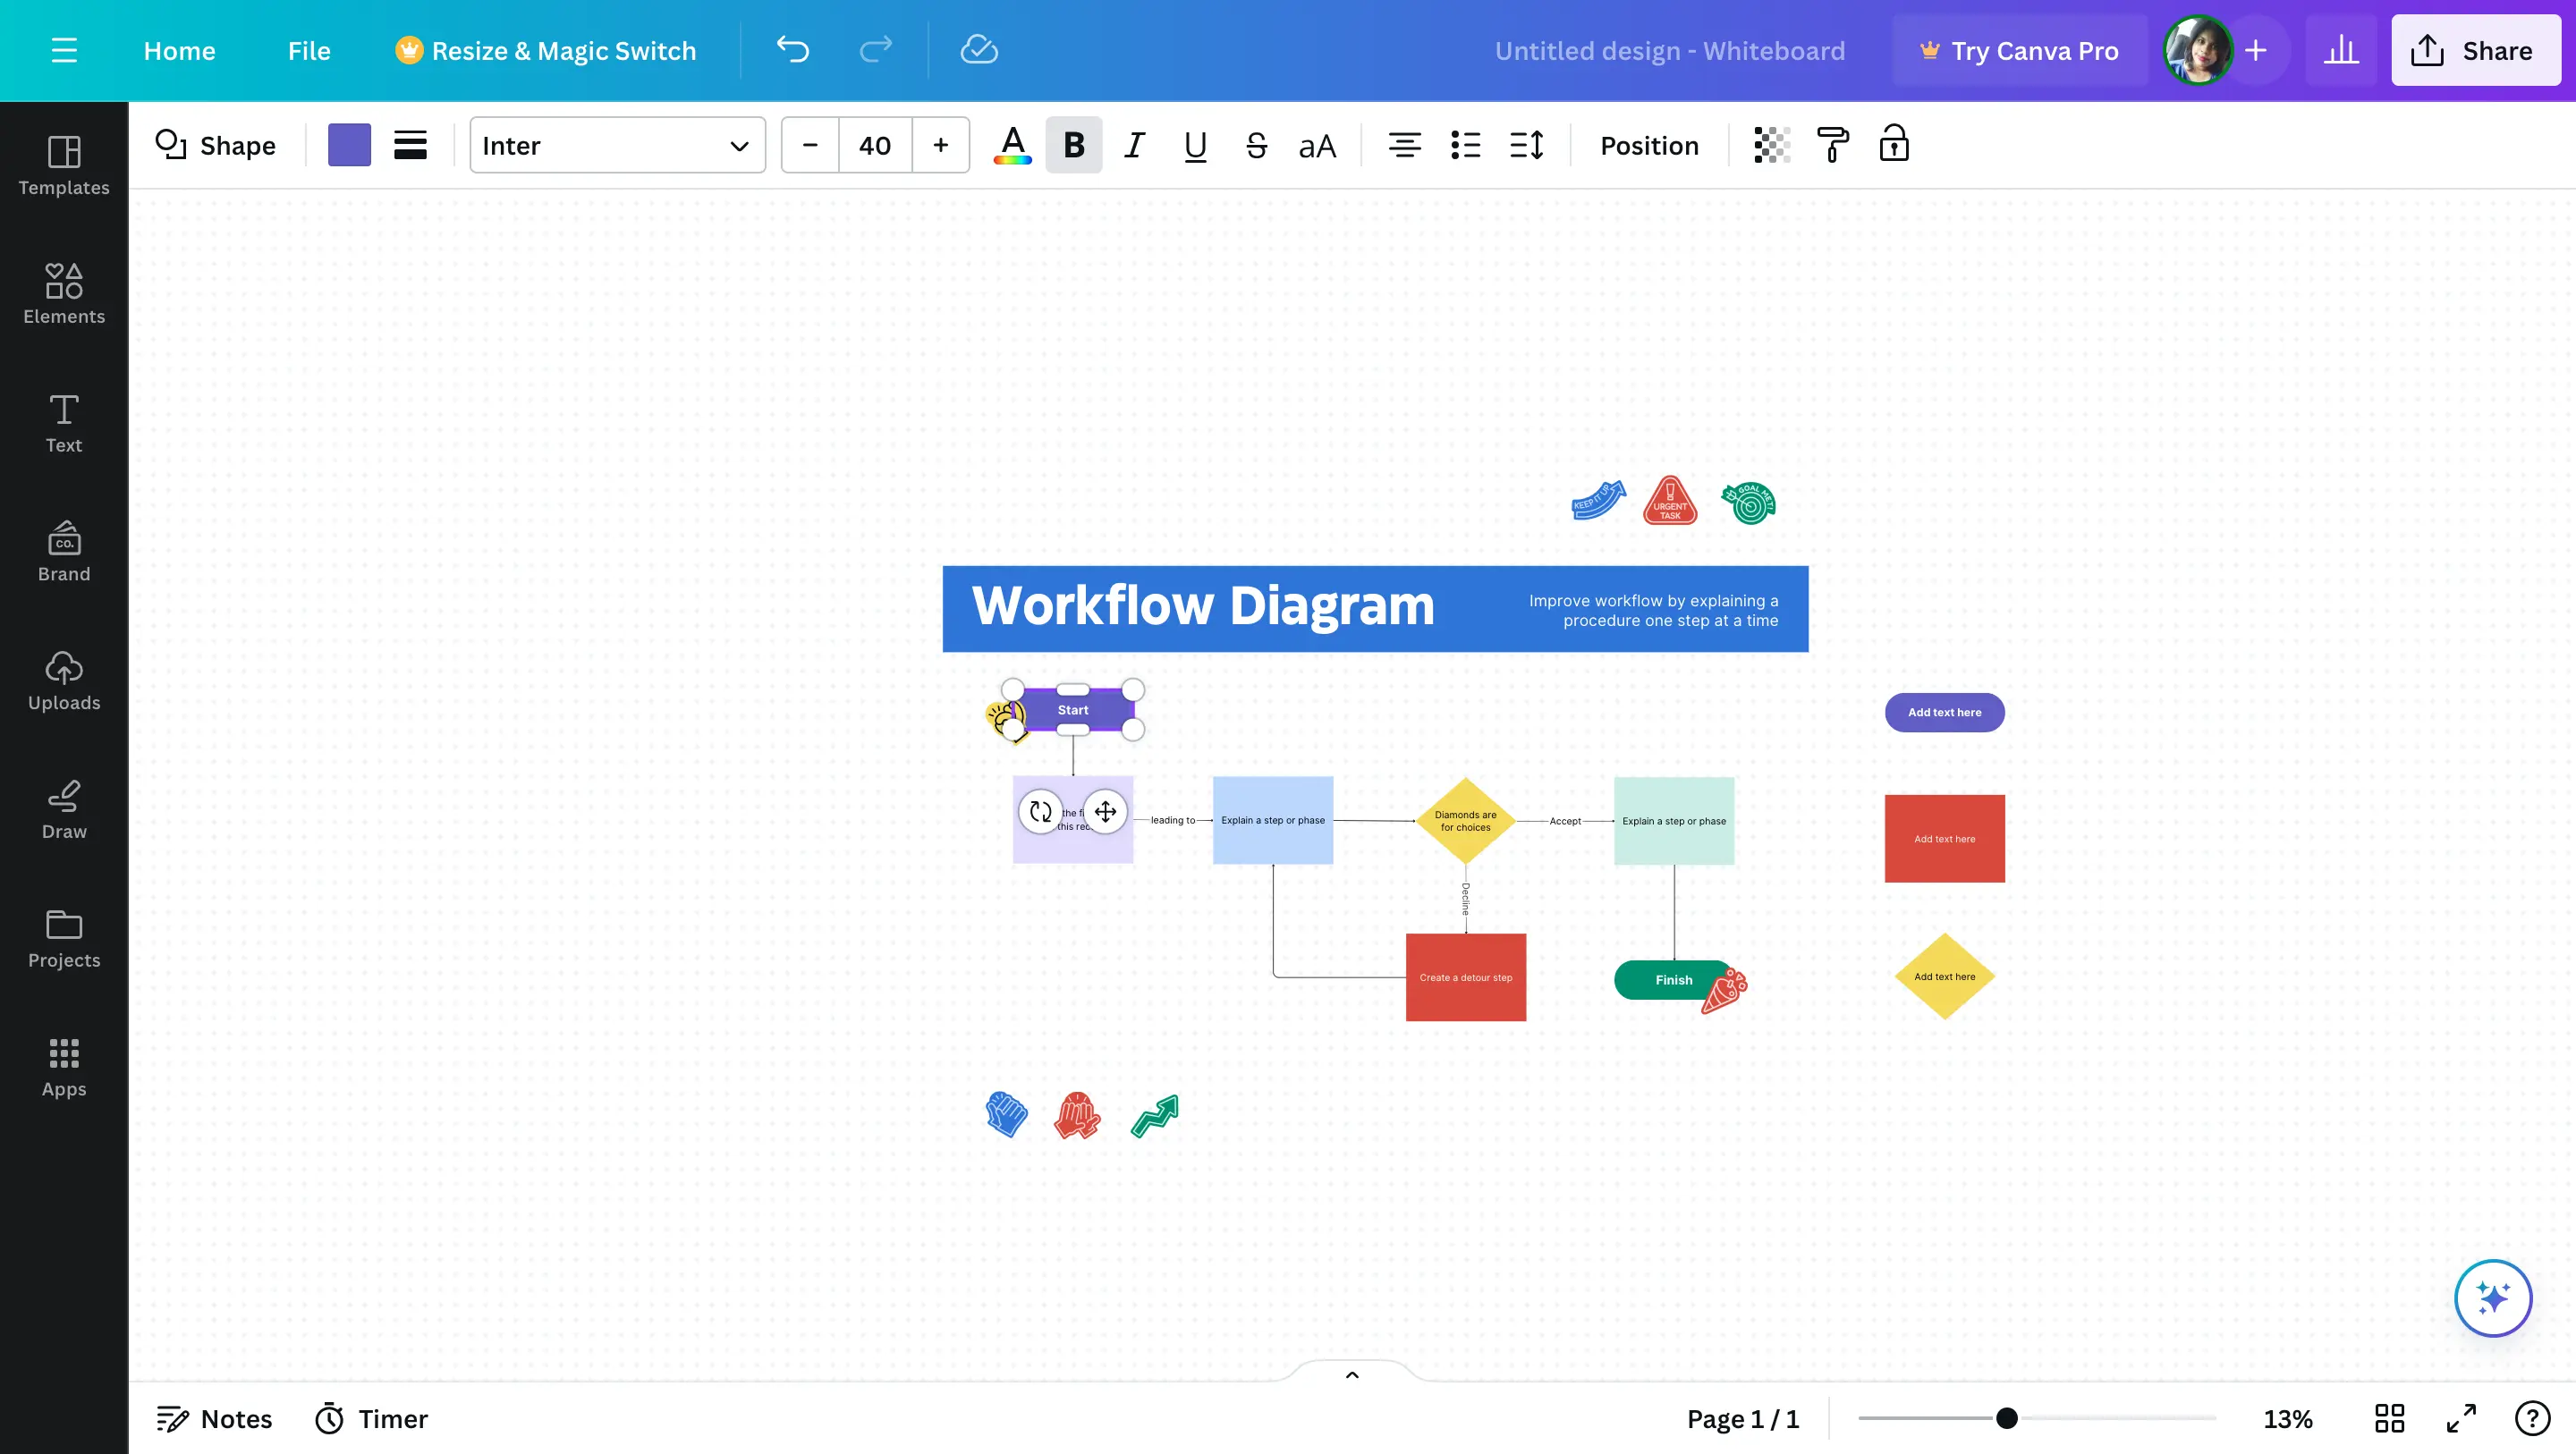Click the cloud save status icon

click(x=979, y=50)
